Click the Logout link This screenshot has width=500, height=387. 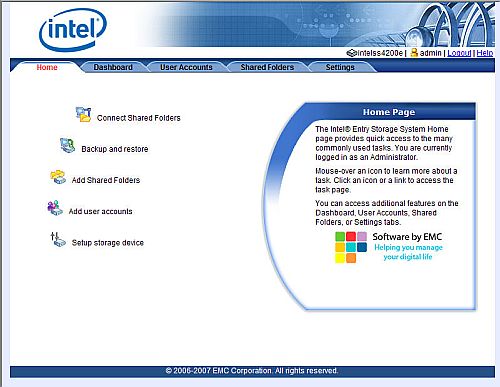point(459,53)
